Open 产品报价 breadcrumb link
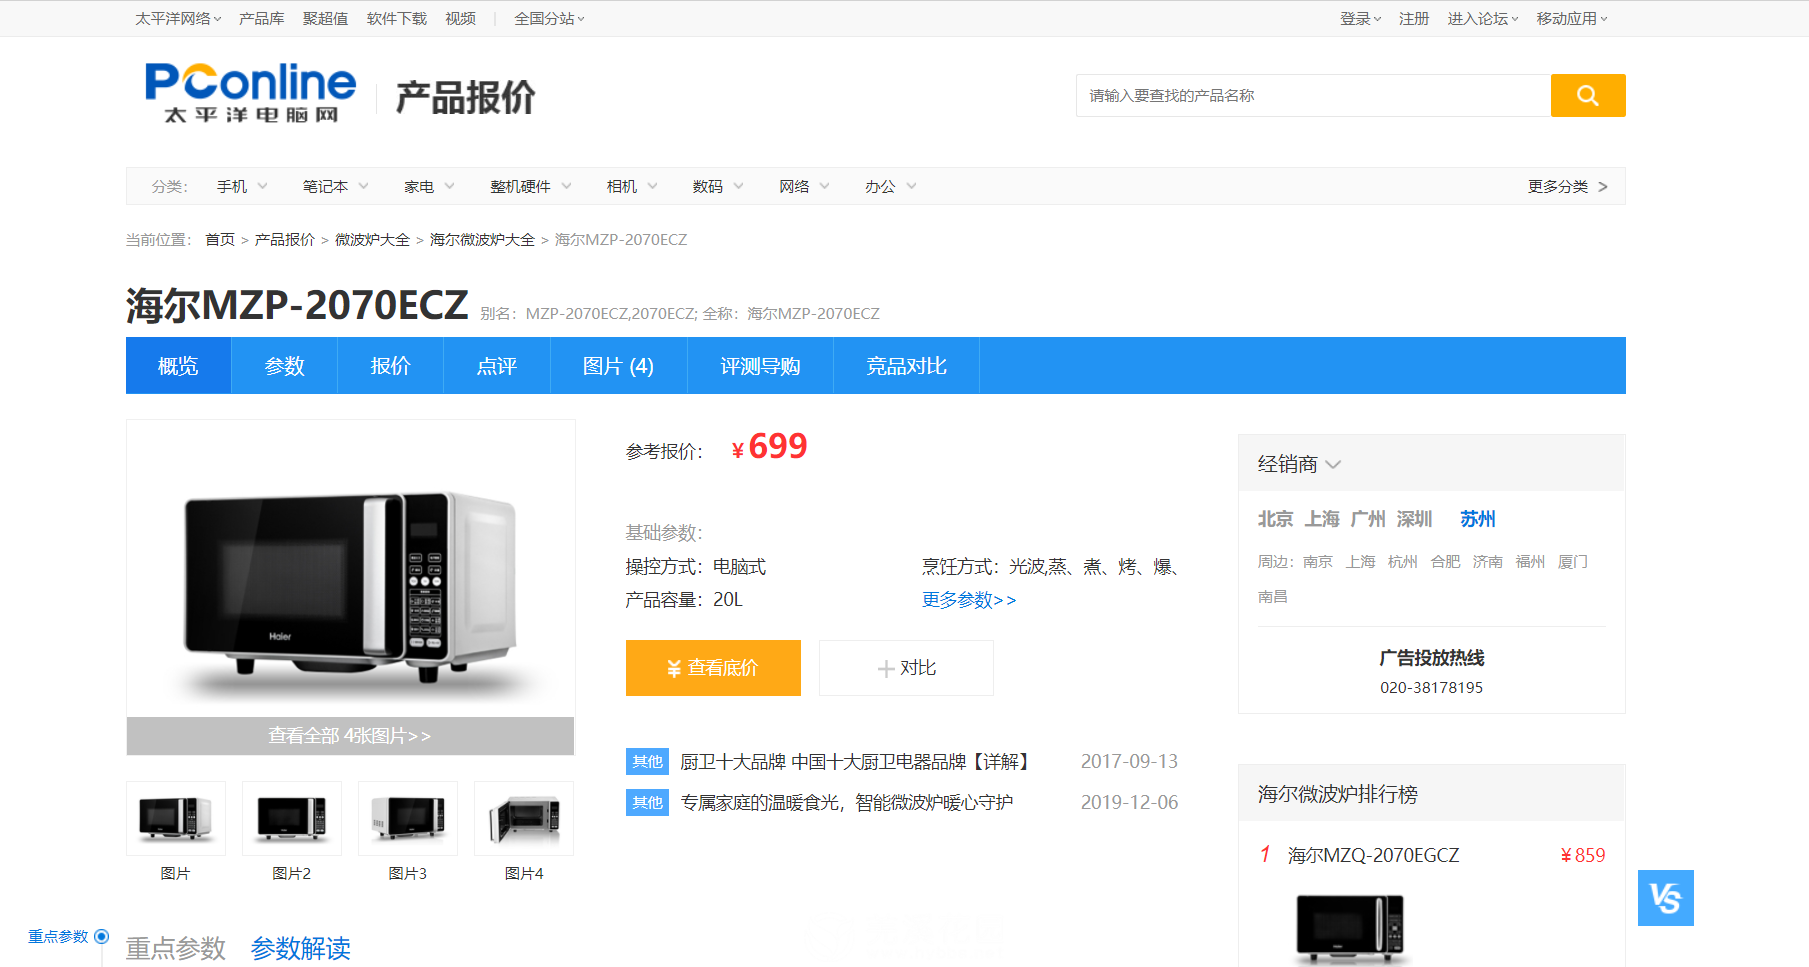The height and width of the screenshot is (967, 1809). pyautogui.click(x=285, y=240)
